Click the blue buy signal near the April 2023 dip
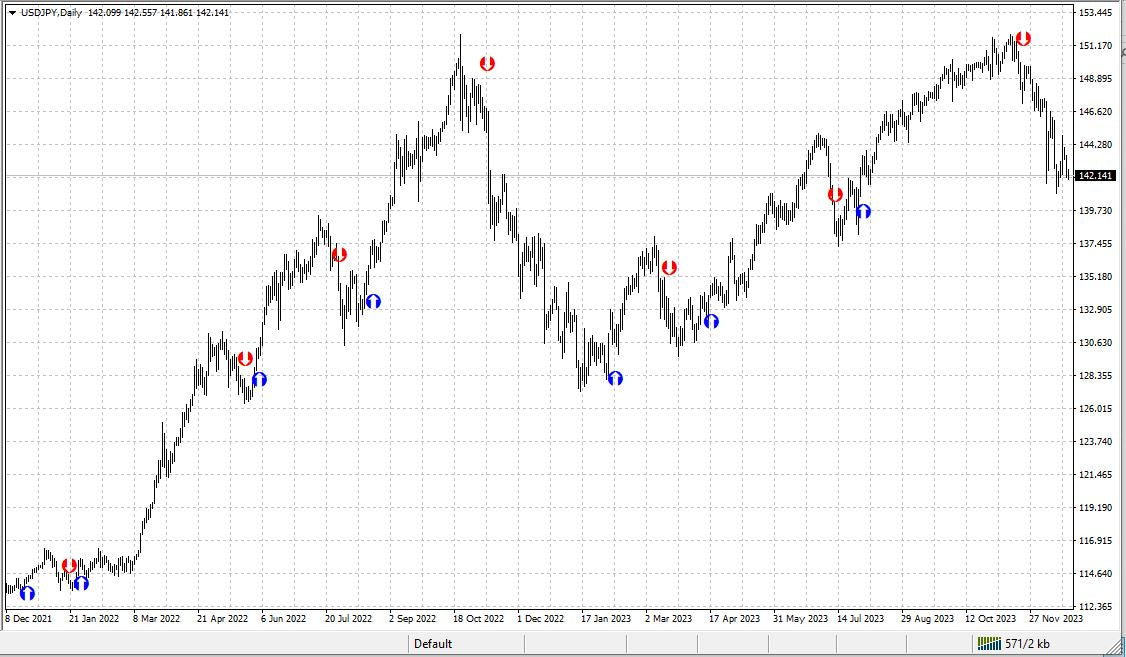Image resolution: width=1126 pixels, height=657 pixels. pos(711,322)
